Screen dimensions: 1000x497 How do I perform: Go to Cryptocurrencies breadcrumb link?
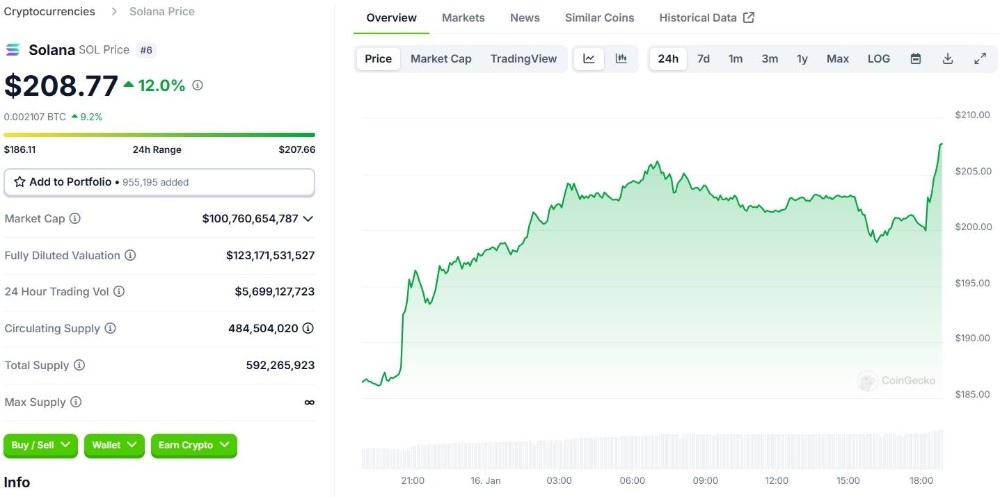pos(50,11)
